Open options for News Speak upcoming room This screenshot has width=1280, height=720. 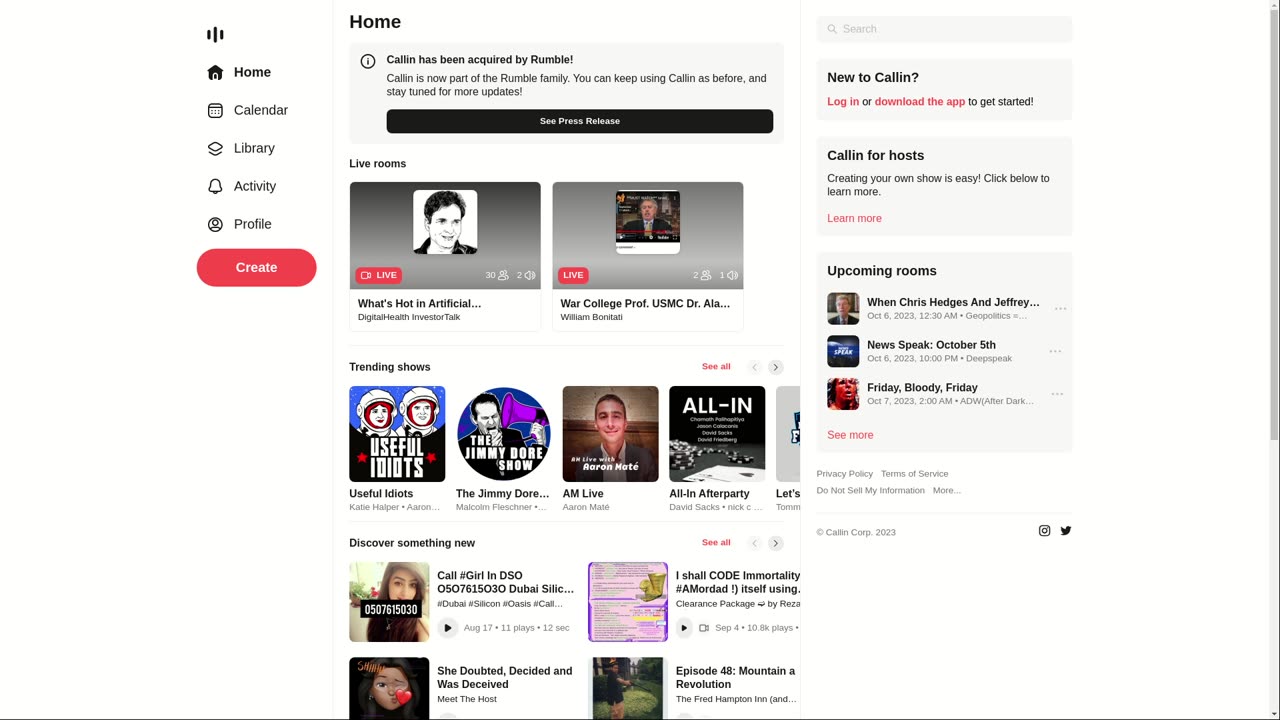point(1055,351)
